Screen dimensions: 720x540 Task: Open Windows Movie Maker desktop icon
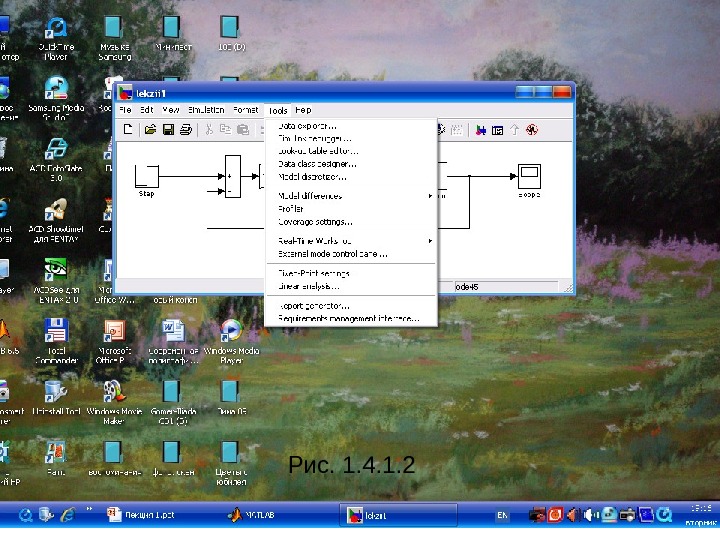coord(113,402)
